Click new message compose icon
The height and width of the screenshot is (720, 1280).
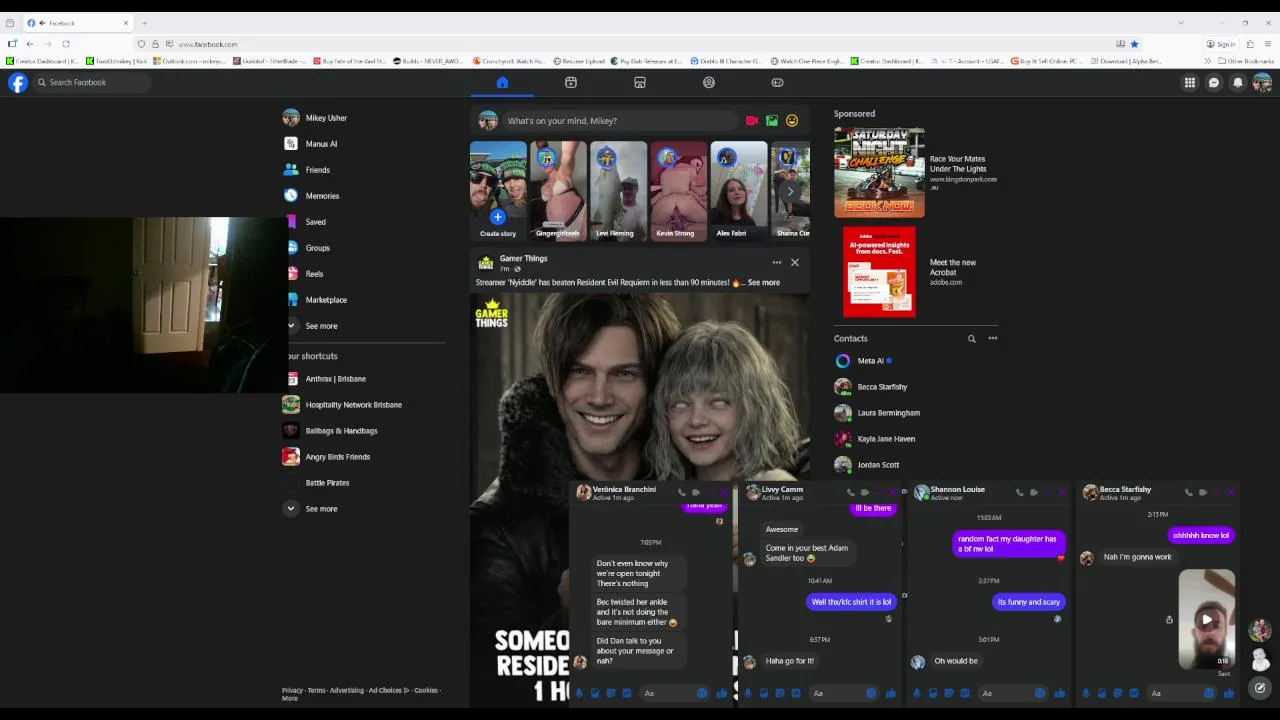coord(1260,688)
